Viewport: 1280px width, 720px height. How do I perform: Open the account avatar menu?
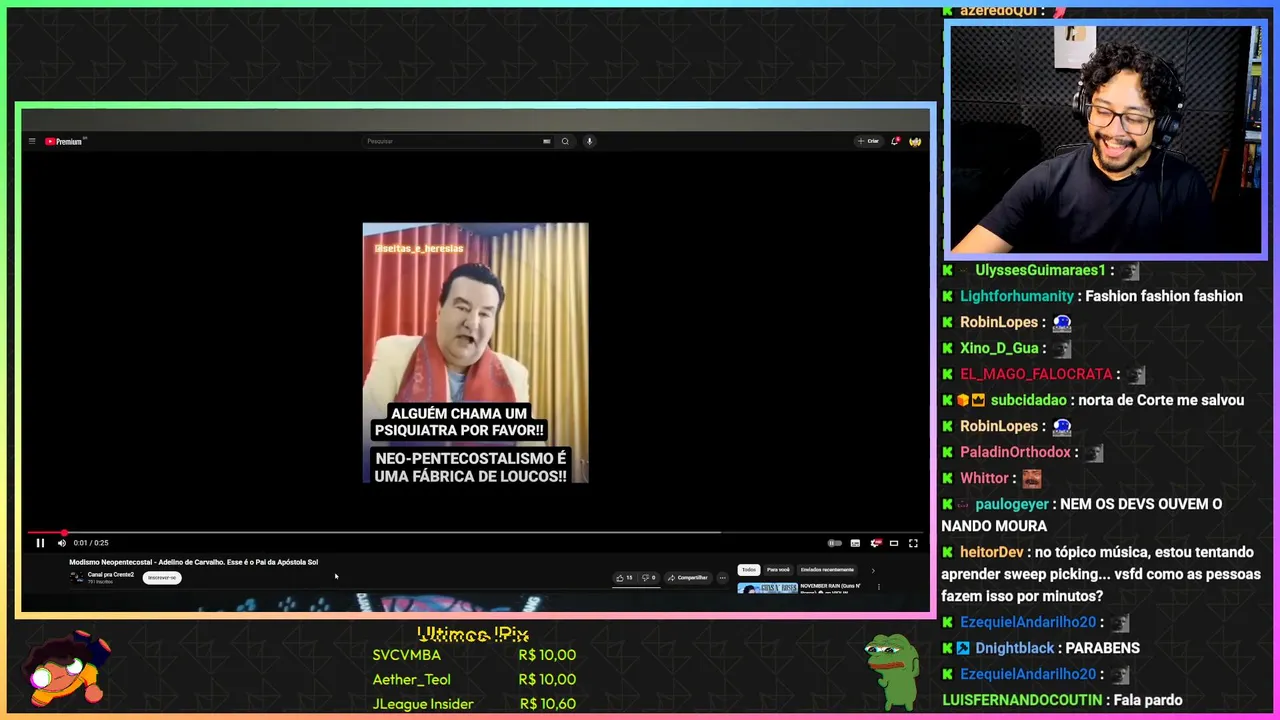pyautogui.click(x=914, y=141)
